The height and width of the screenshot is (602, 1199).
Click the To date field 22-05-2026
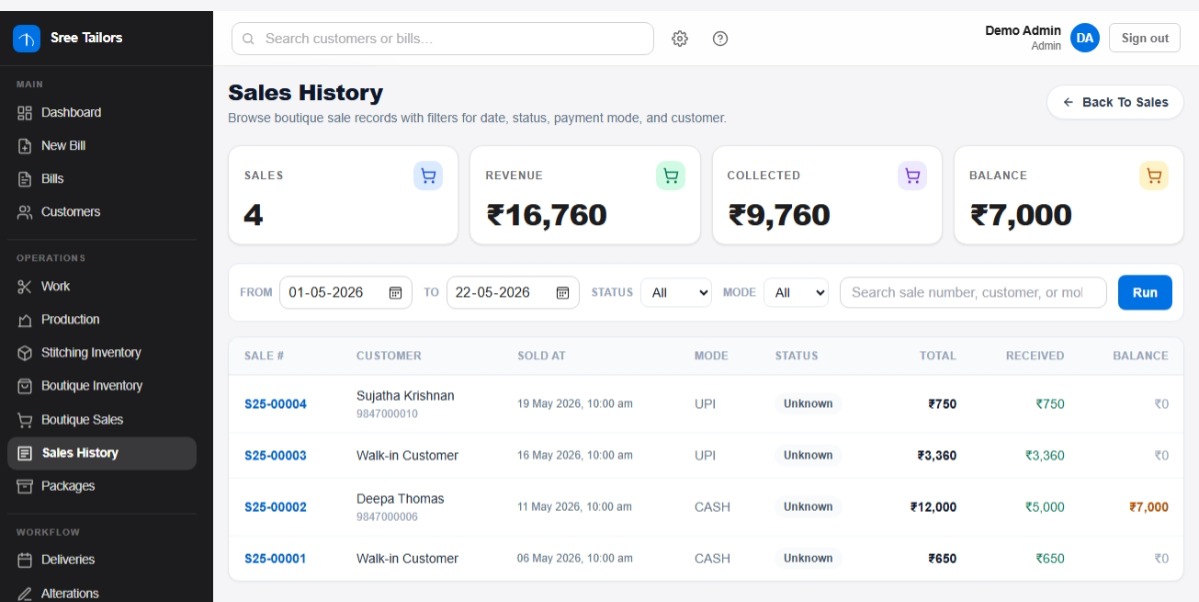(x=512, y=292)
